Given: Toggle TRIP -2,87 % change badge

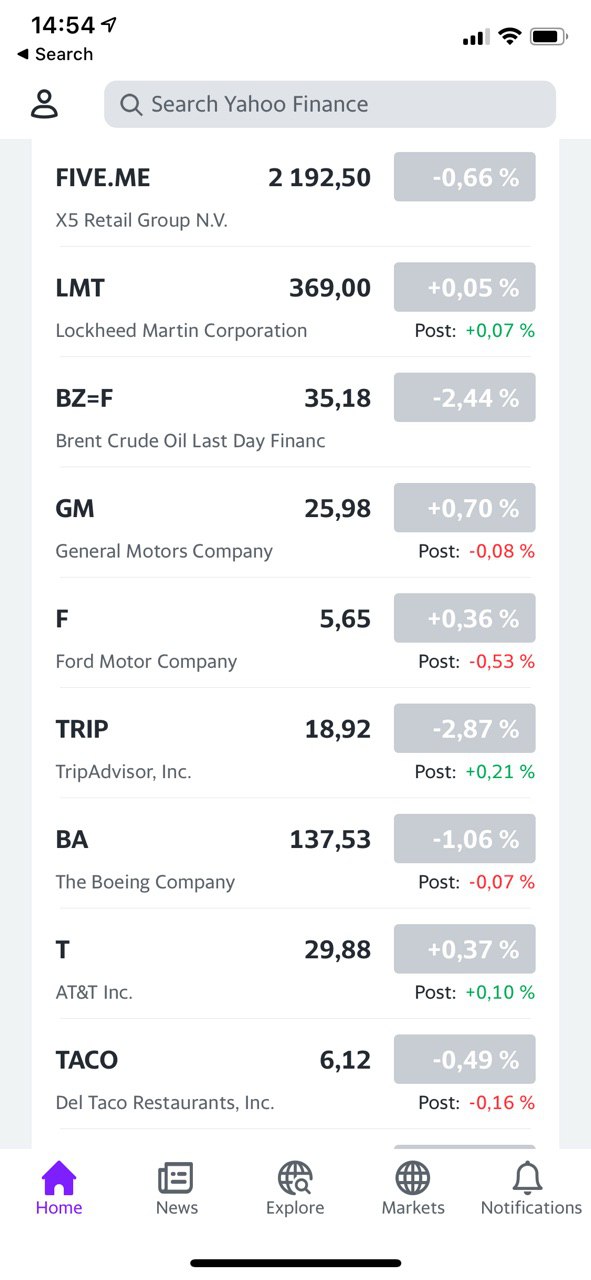Looking at the screenshot, I should coord(464,728).
